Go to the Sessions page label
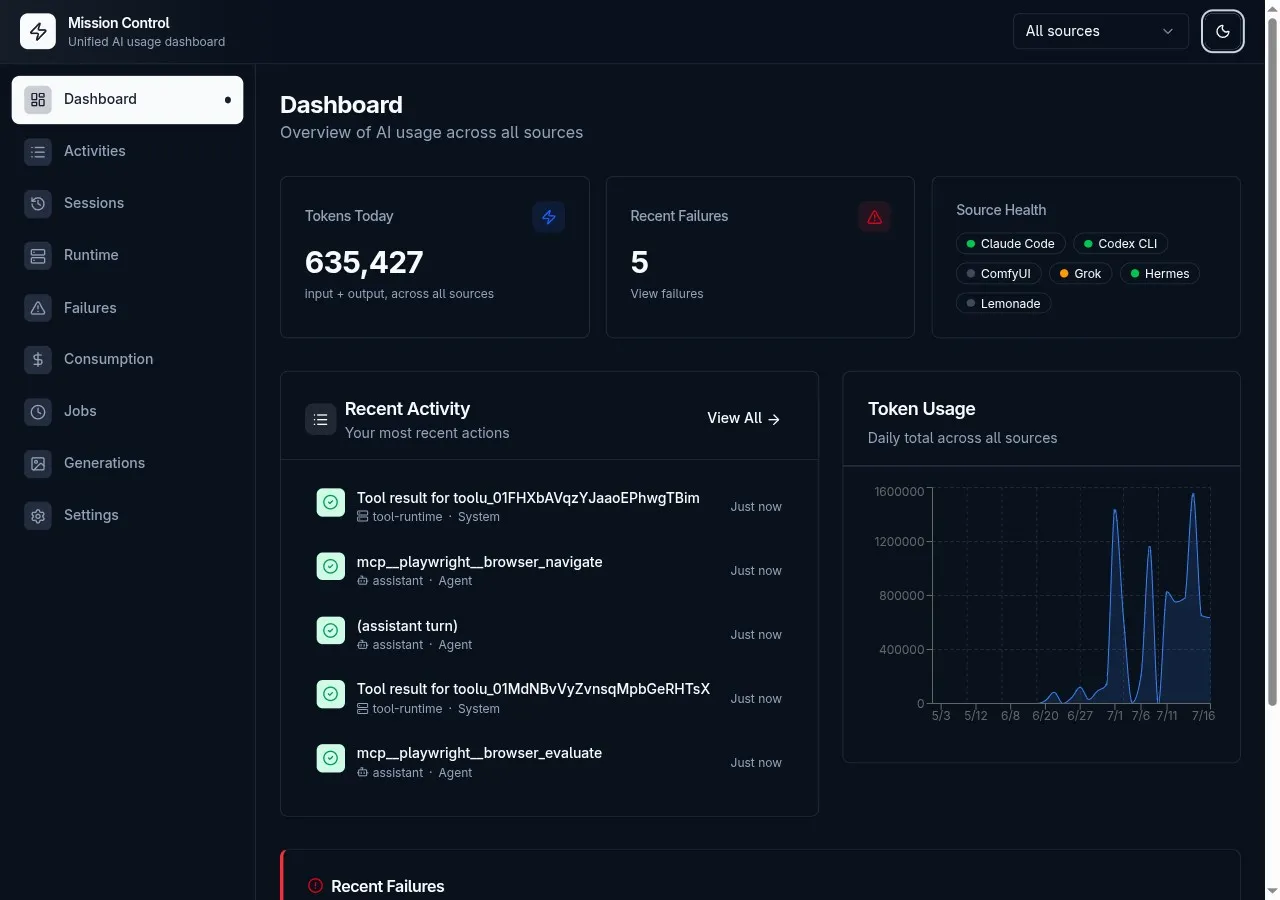Screen dimensions: 1280x900 (94, 203)
